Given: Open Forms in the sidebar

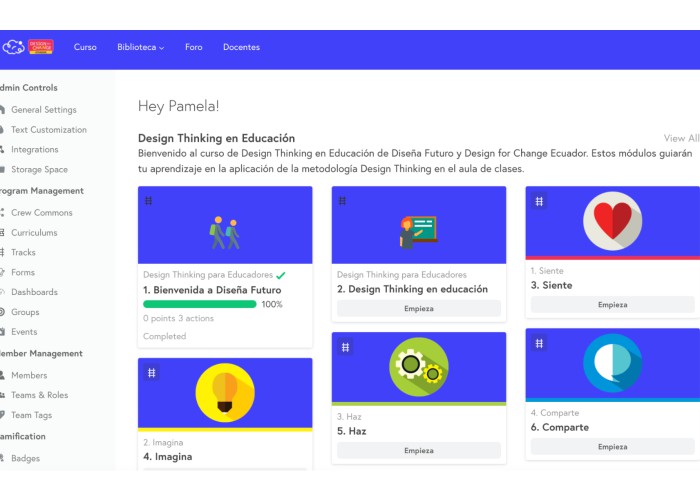Looking at the screenshot, I should [23, 272].
